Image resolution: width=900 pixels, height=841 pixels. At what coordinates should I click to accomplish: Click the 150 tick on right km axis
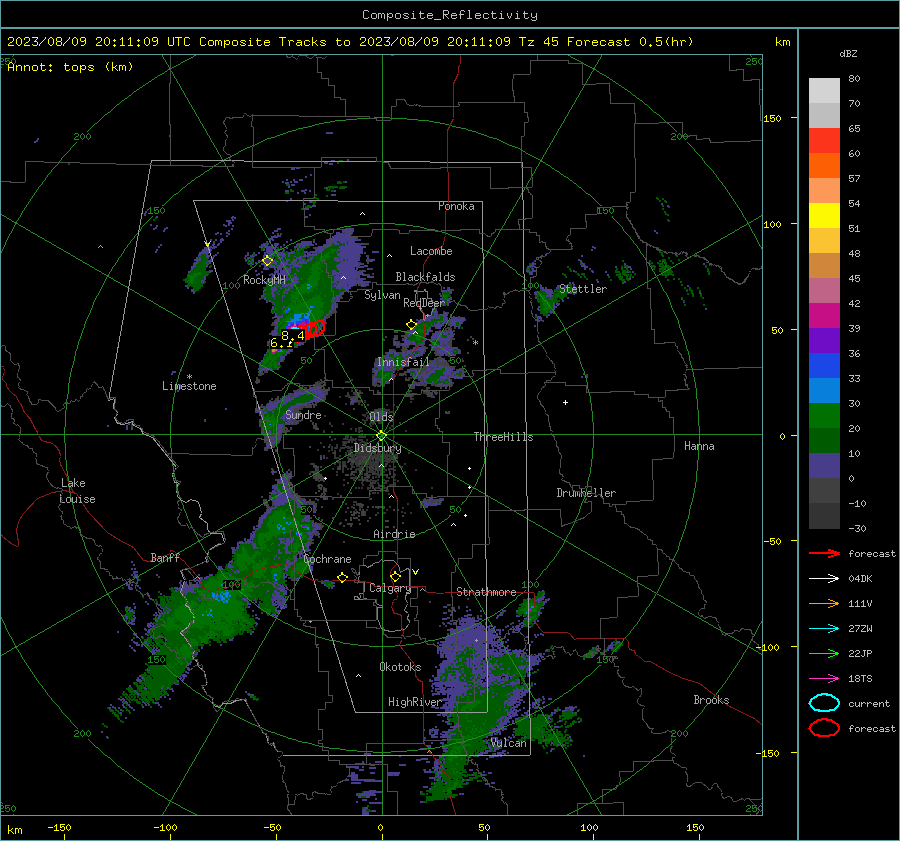coord(772,118)
